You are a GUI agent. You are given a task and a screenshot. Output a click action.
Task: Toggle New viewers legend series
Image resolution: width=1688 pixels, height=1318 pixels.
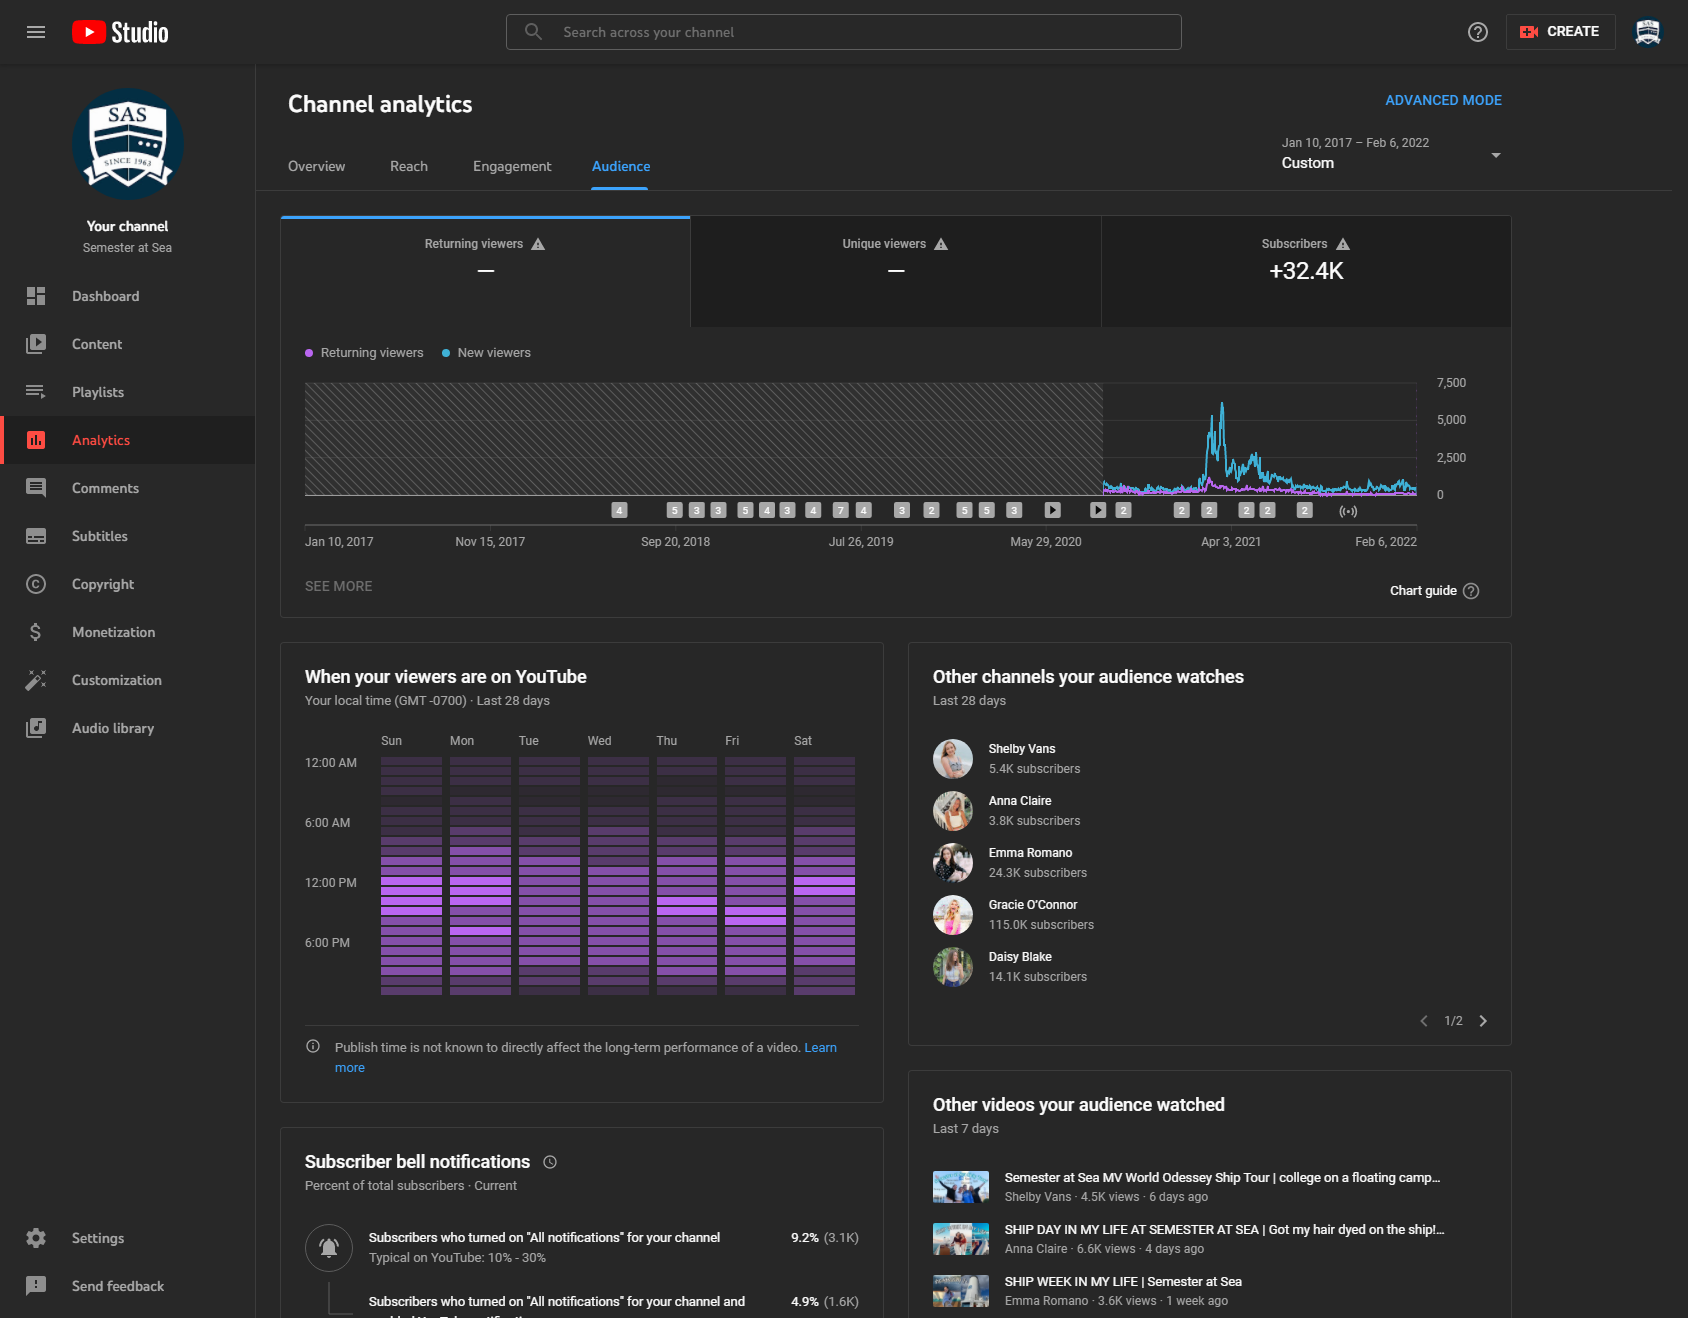486,353
